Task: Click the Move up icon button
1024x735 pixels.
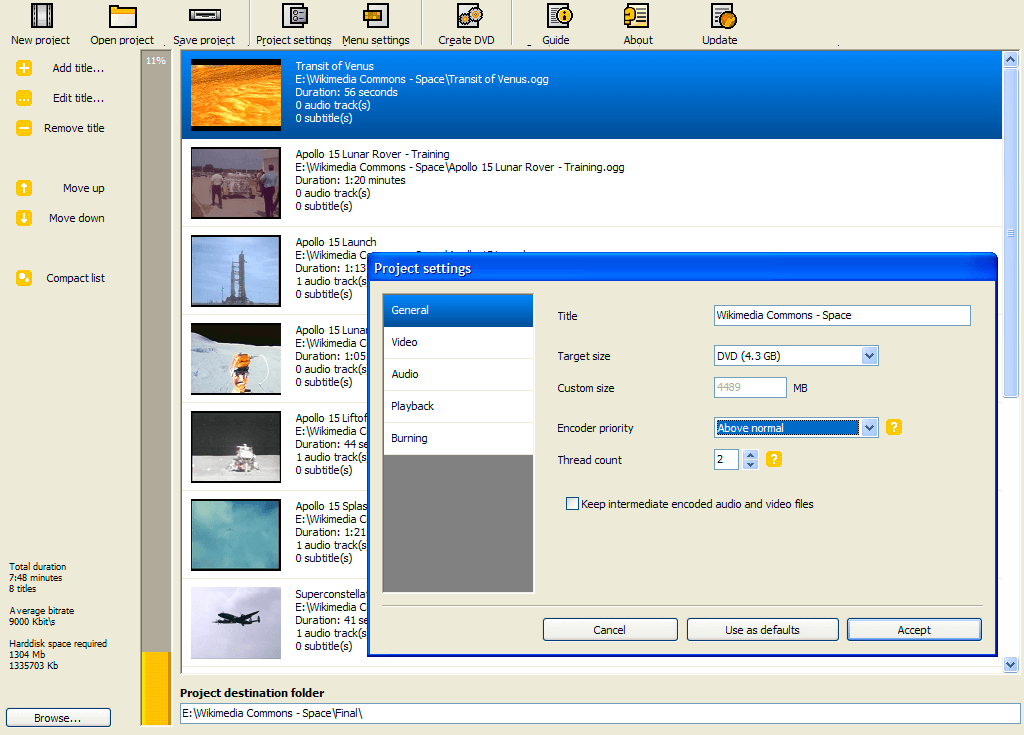Action: pyautogui.click(x=24, y=188)
